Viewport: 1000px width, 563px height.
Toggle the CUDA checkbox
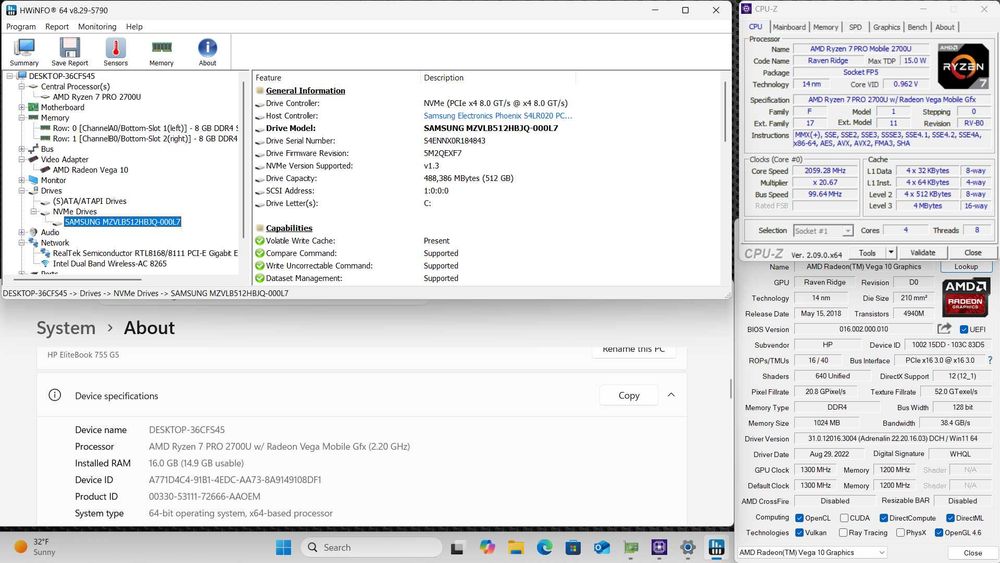[x=844, y=518]
